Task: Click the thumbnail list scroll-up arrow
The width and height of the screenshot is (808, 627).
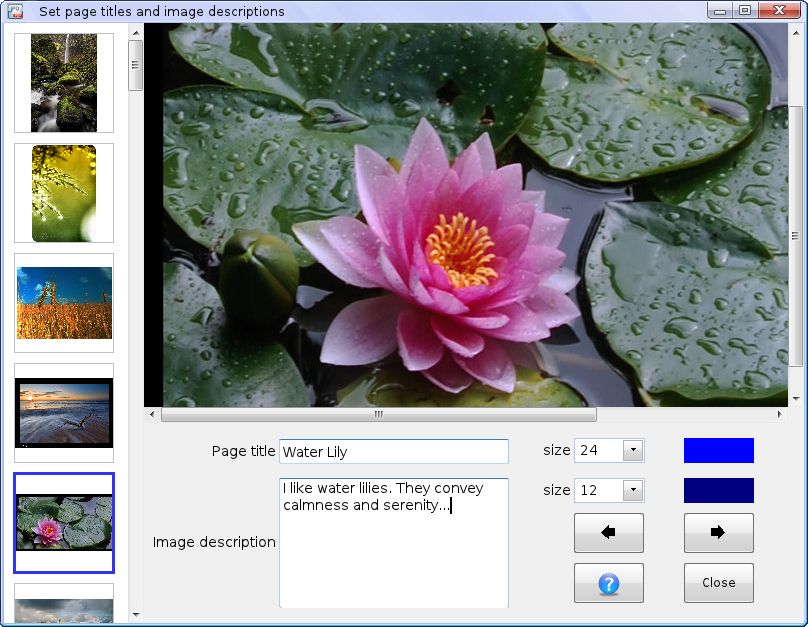Action: tap(136, 33)
